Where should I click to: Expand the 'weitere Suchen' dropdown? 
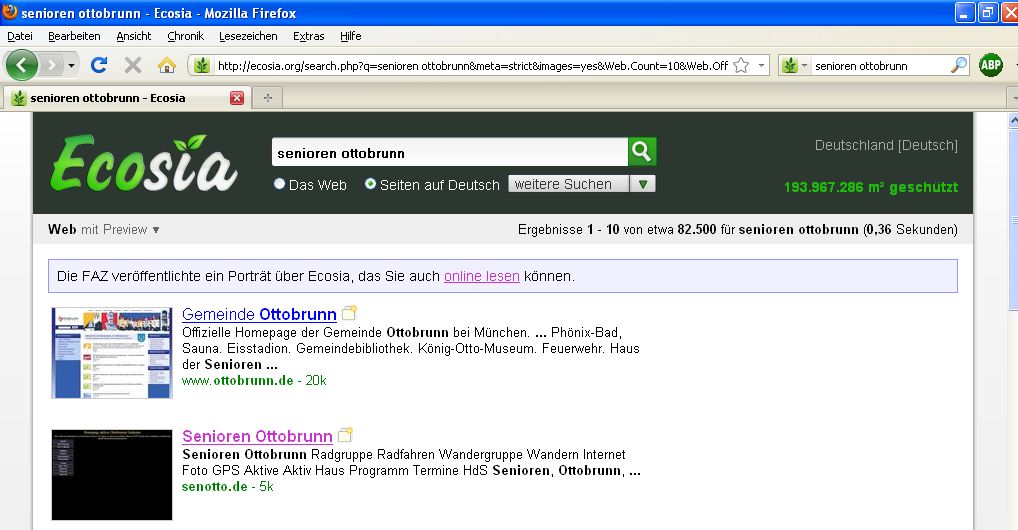pos(645,184)
